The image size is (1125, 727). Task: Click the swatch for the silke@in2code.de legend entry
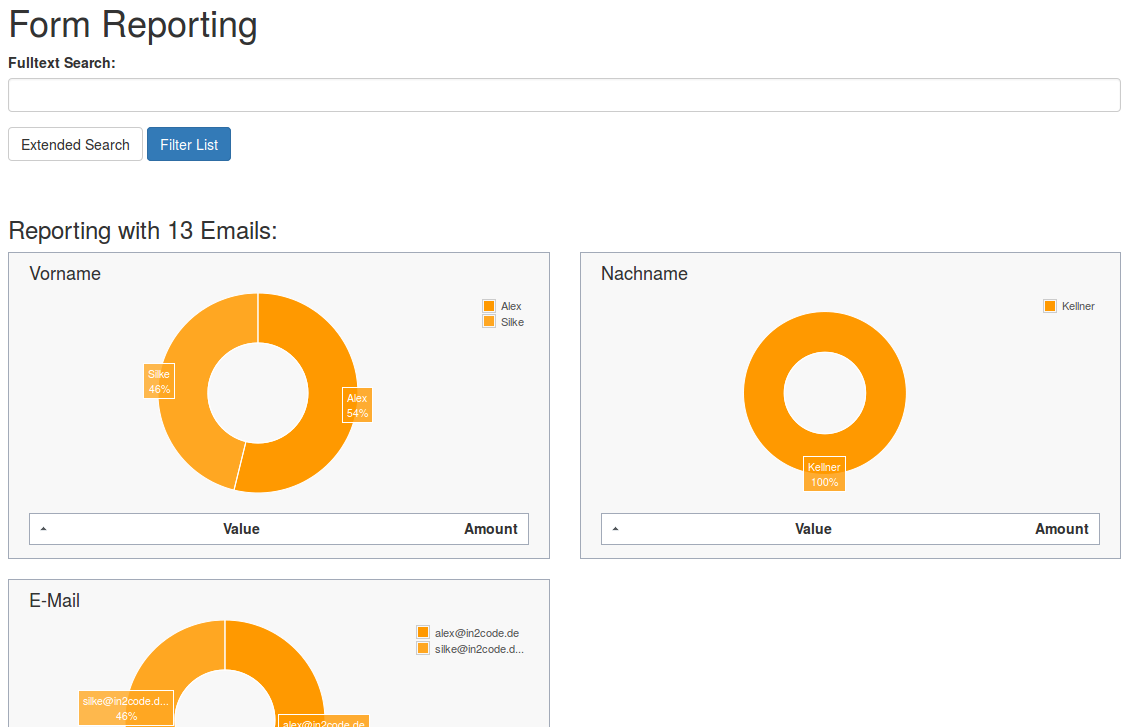(x=421, y=648)
